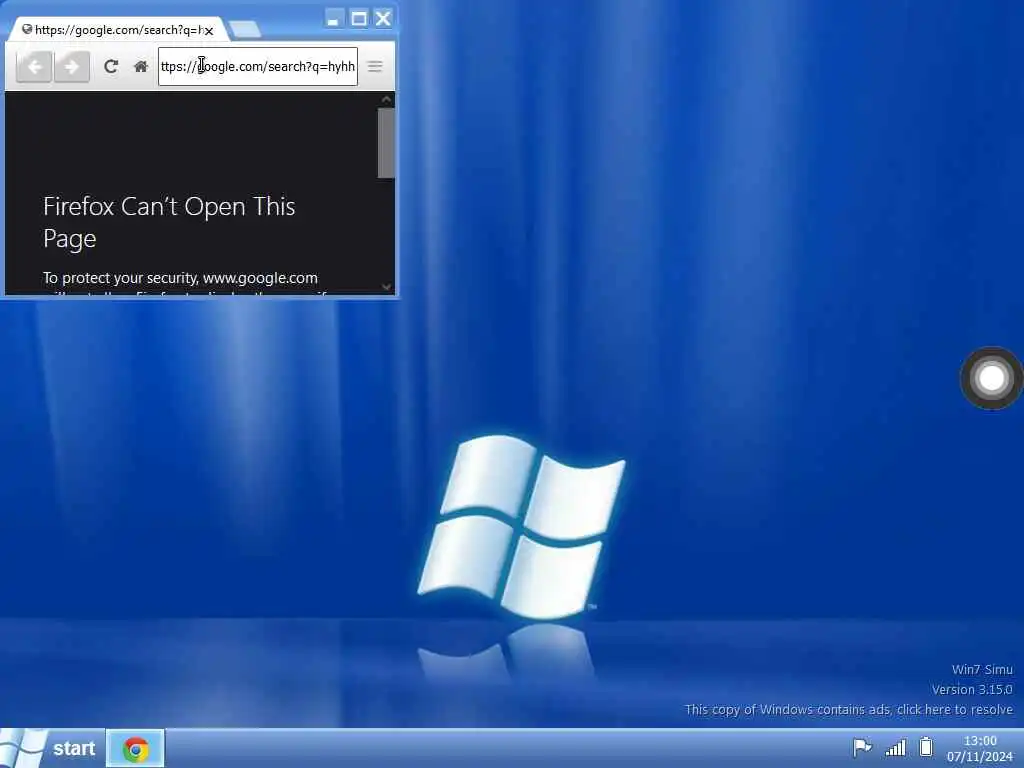Reload the page with the refresh icon
Viewport: 1024px width, 768px height.
click(111, 67)
